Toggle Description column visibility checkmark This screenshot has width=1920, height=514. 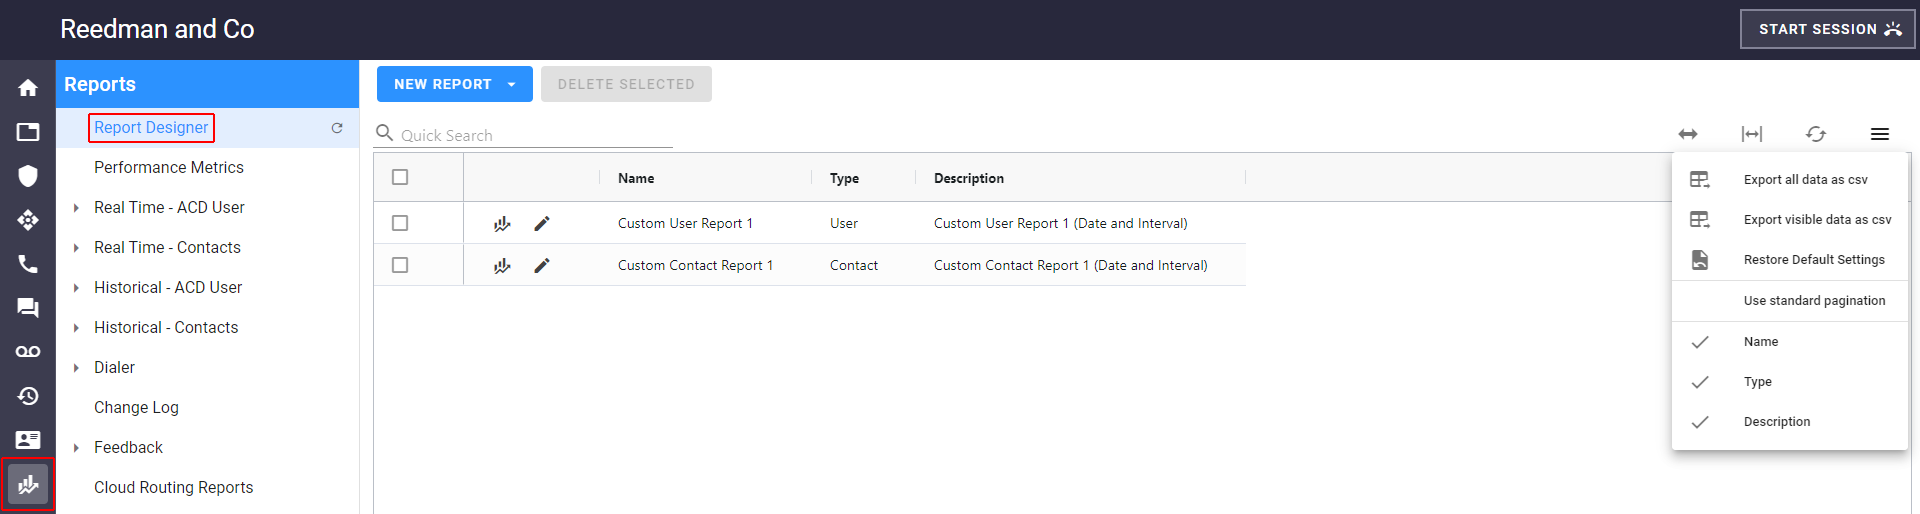(1700, 422)
